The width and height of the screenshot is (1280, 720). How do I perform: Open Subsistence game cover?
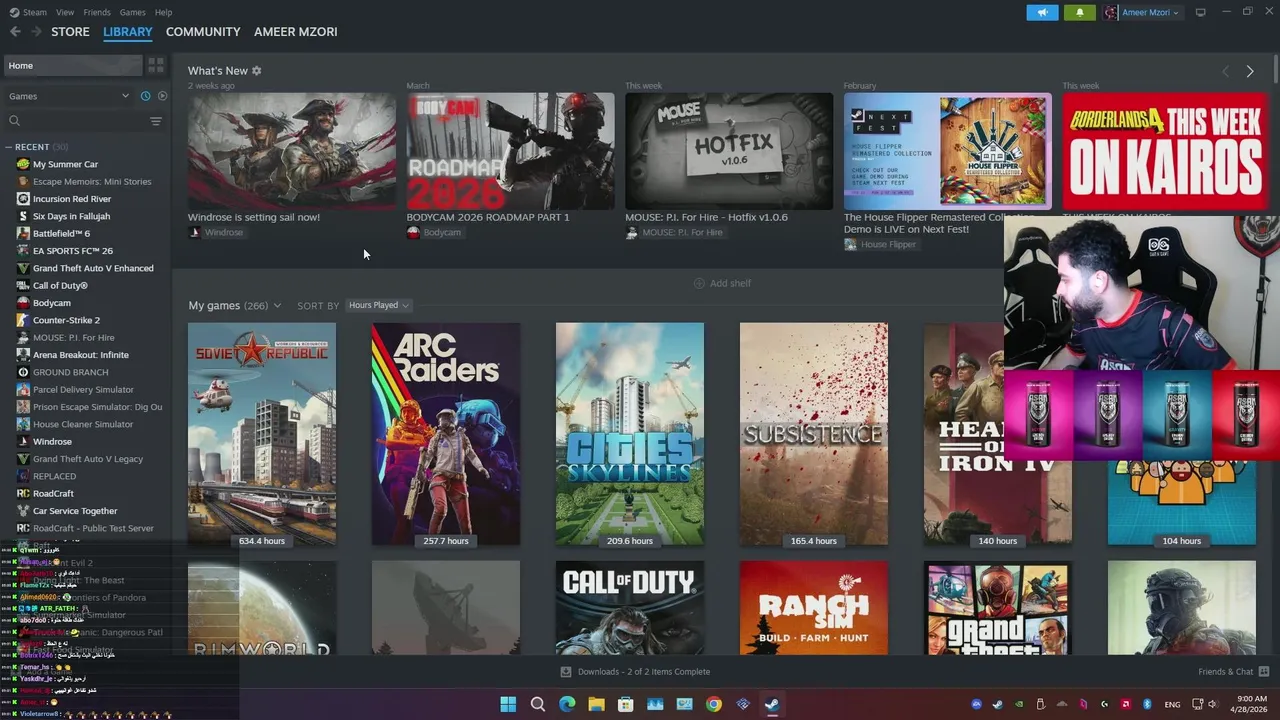click(814, 434)
